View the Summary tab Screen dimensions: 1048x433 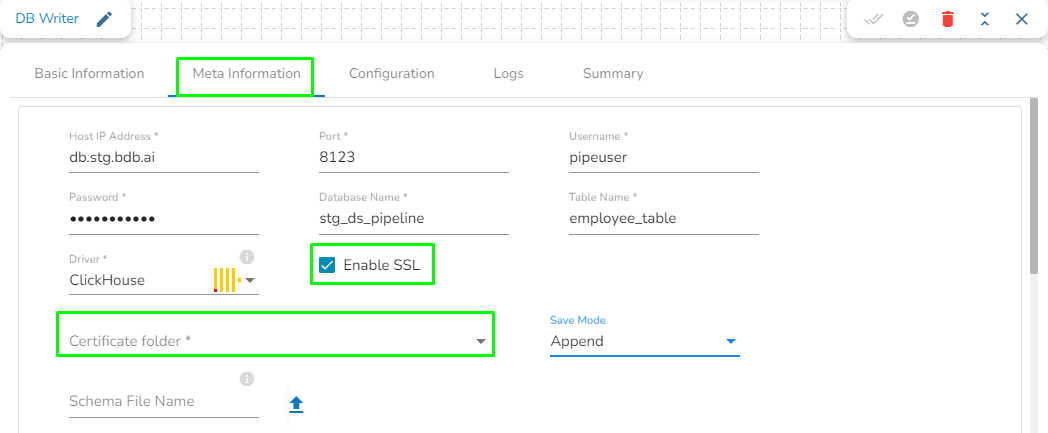point(612,74)
